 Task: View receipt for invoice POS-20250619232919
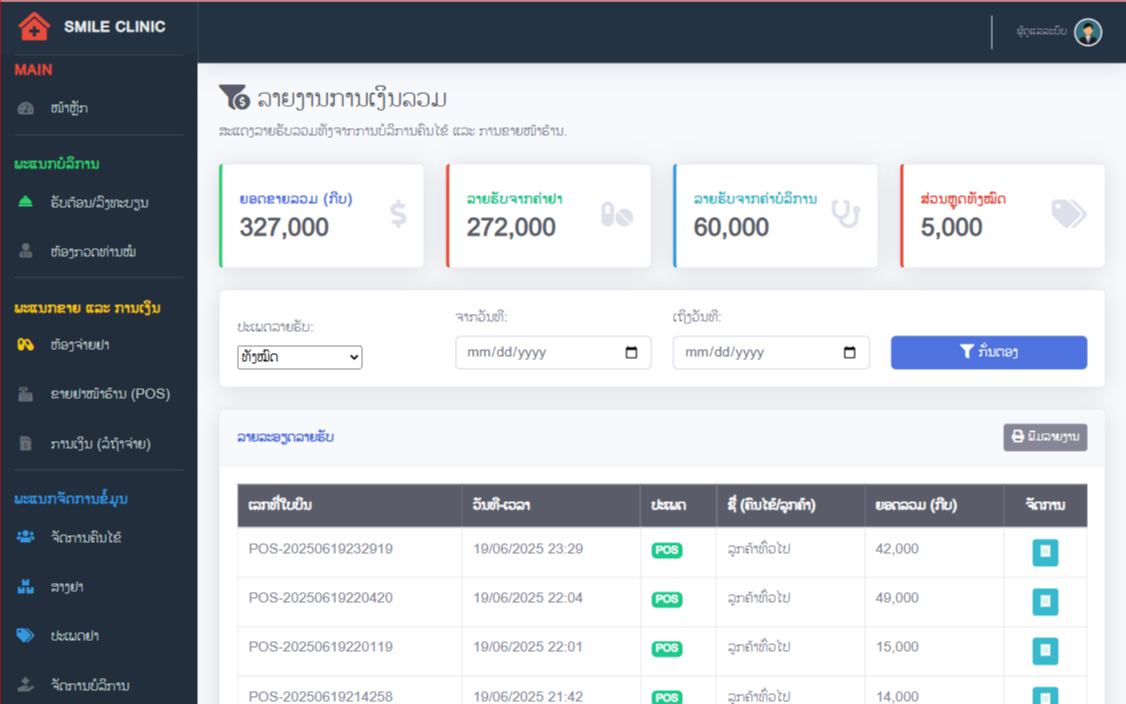[1045, 553]
